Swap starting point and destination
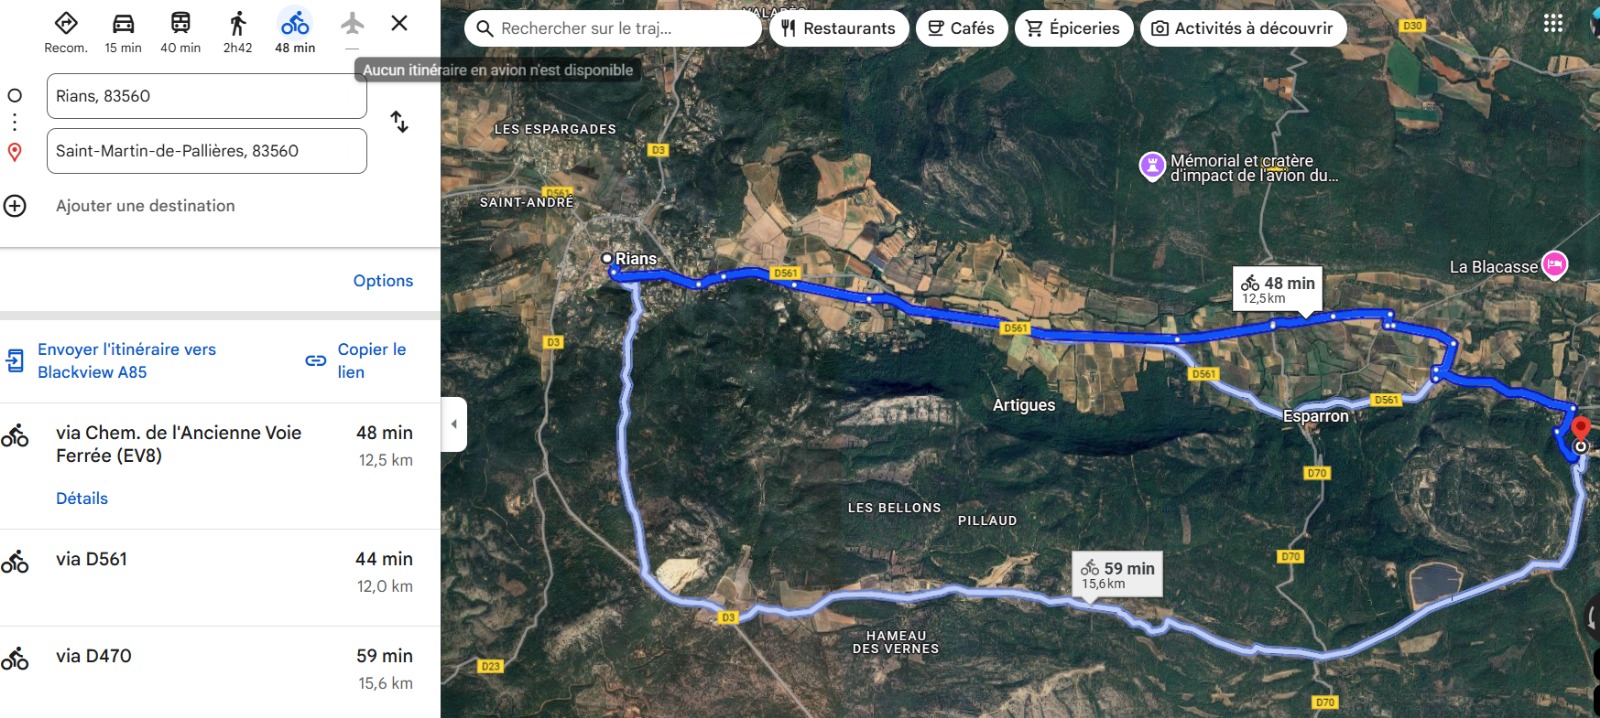 [x=399, y=122]
